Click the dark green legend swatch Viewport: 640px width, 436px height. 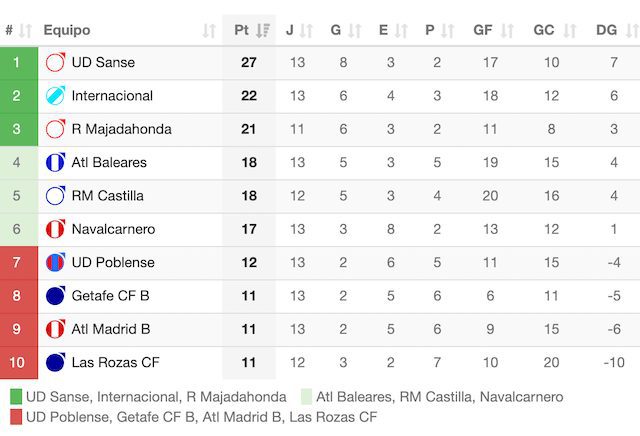coord(16,396)
